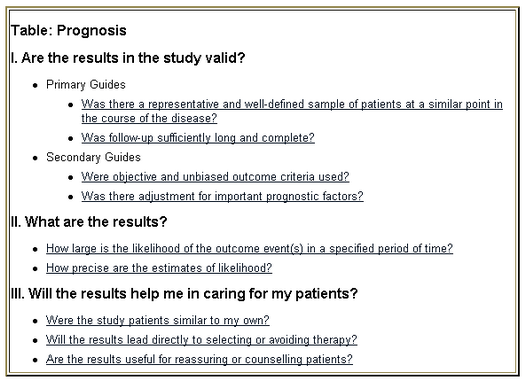The width and height of the screenshot is (525, 381).
Task: Click heading 'III. Will the results help me'
Action: (184, 294)
